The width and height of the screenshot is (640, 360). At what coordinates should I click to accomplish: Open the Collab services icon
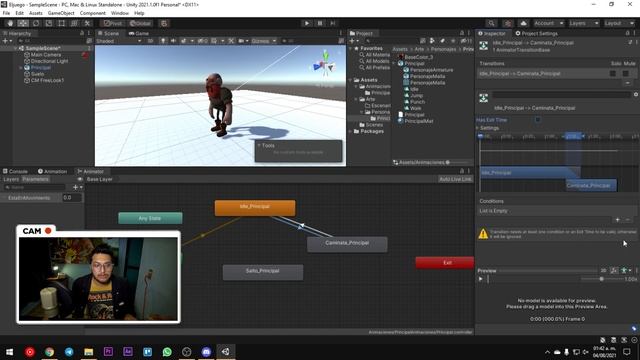tap(508, 23)
